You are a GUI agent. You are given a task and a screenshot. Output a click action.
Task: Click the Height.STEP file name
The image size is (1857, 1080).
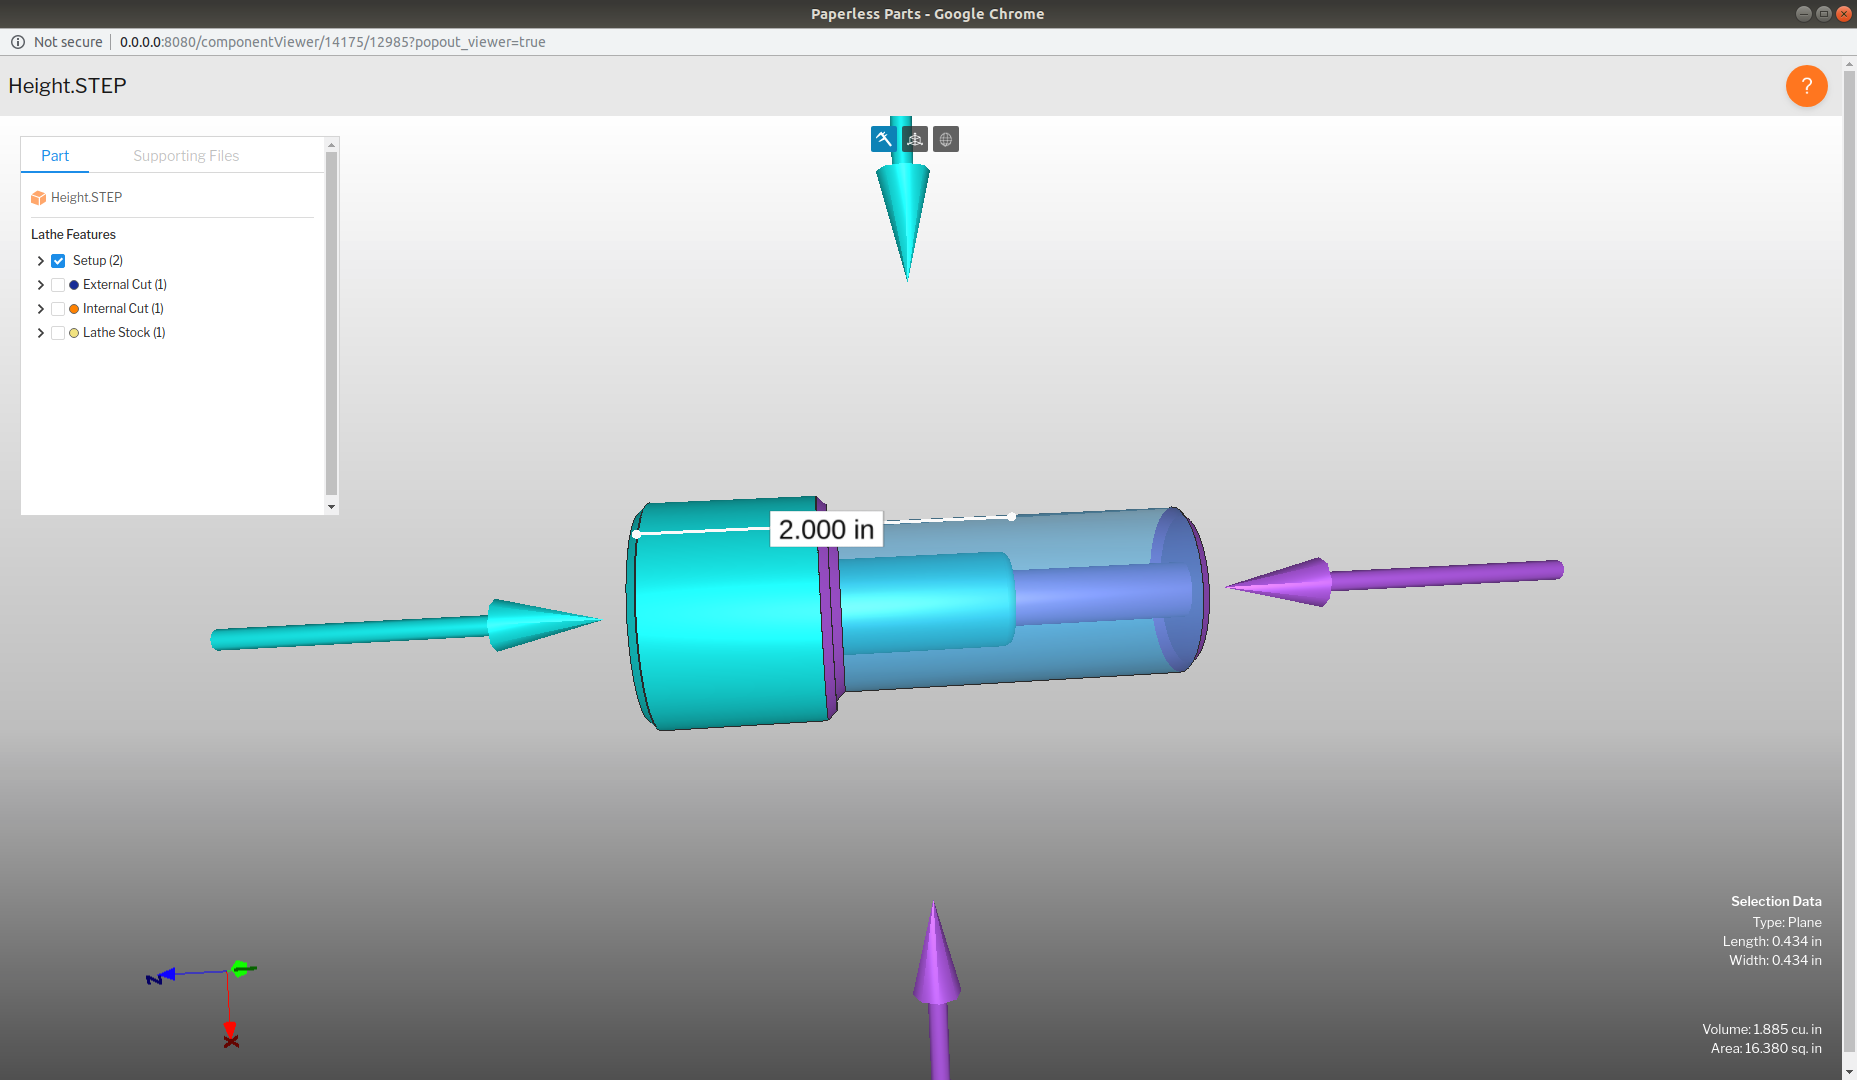[85, 197]
